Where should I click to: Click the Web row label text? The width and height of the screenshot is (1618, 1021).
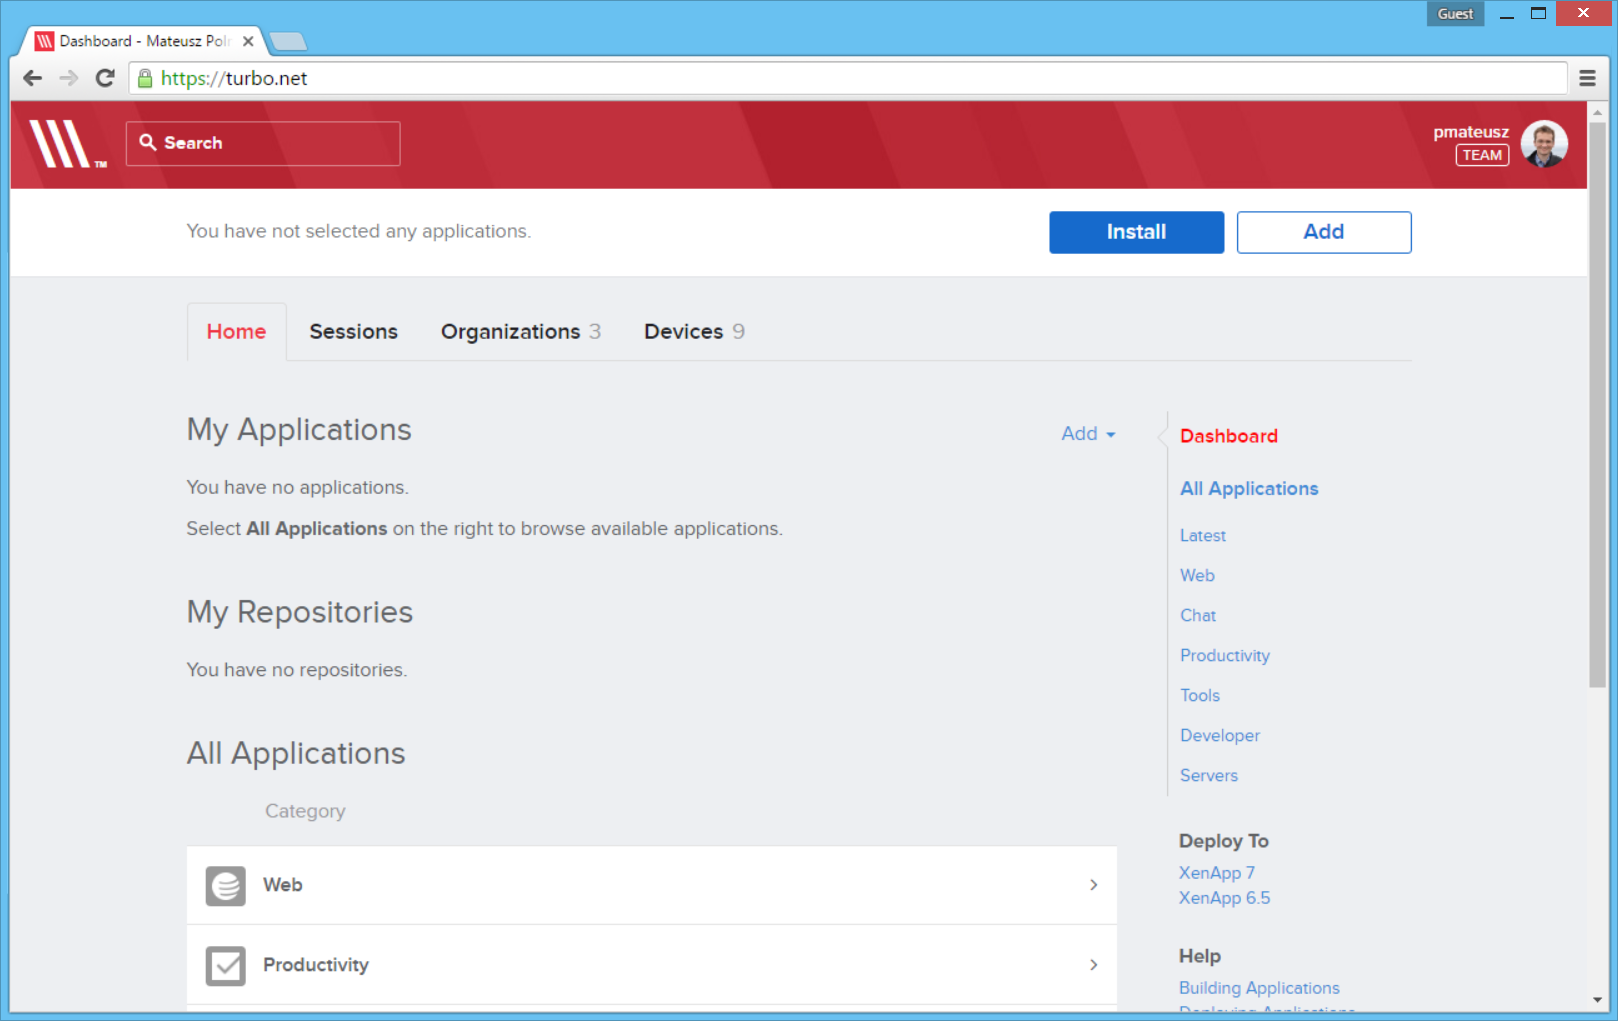coord(283,885)
